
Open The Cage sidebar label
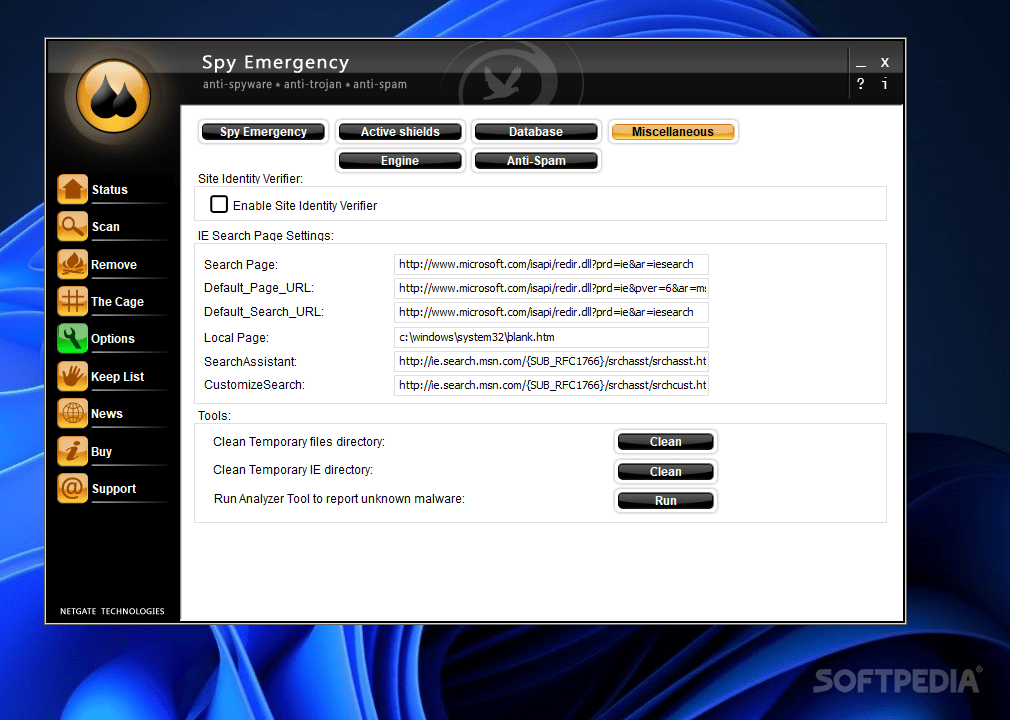(117, 301)
